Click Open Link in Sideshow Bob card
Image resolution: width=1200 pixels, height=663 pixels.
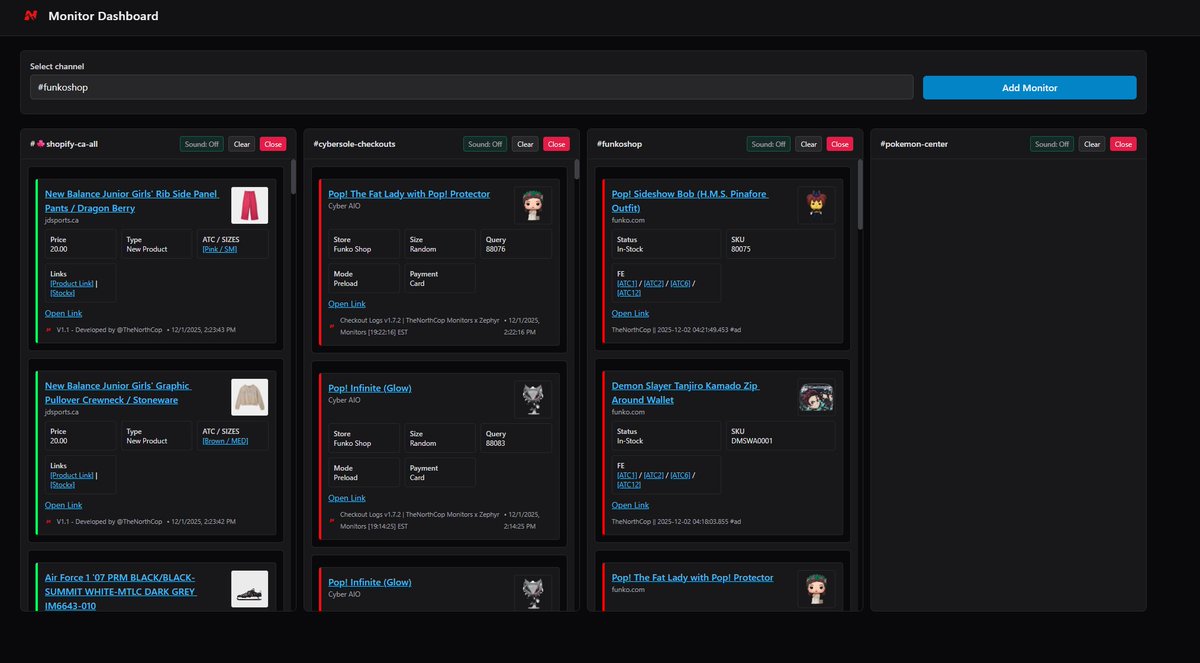(630, 313)
